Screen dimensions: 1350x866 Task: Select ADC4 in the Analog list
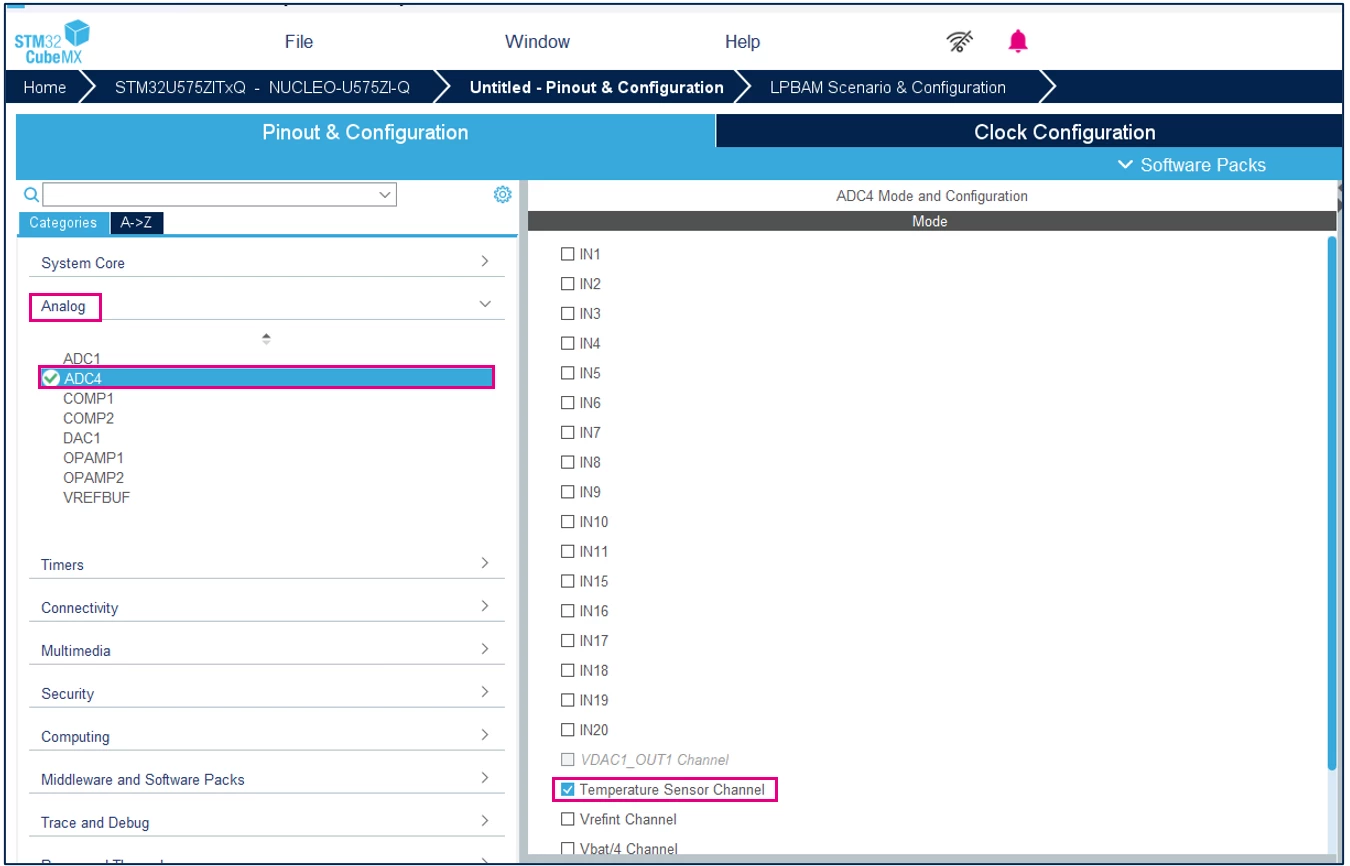click(x=267, y=378)
